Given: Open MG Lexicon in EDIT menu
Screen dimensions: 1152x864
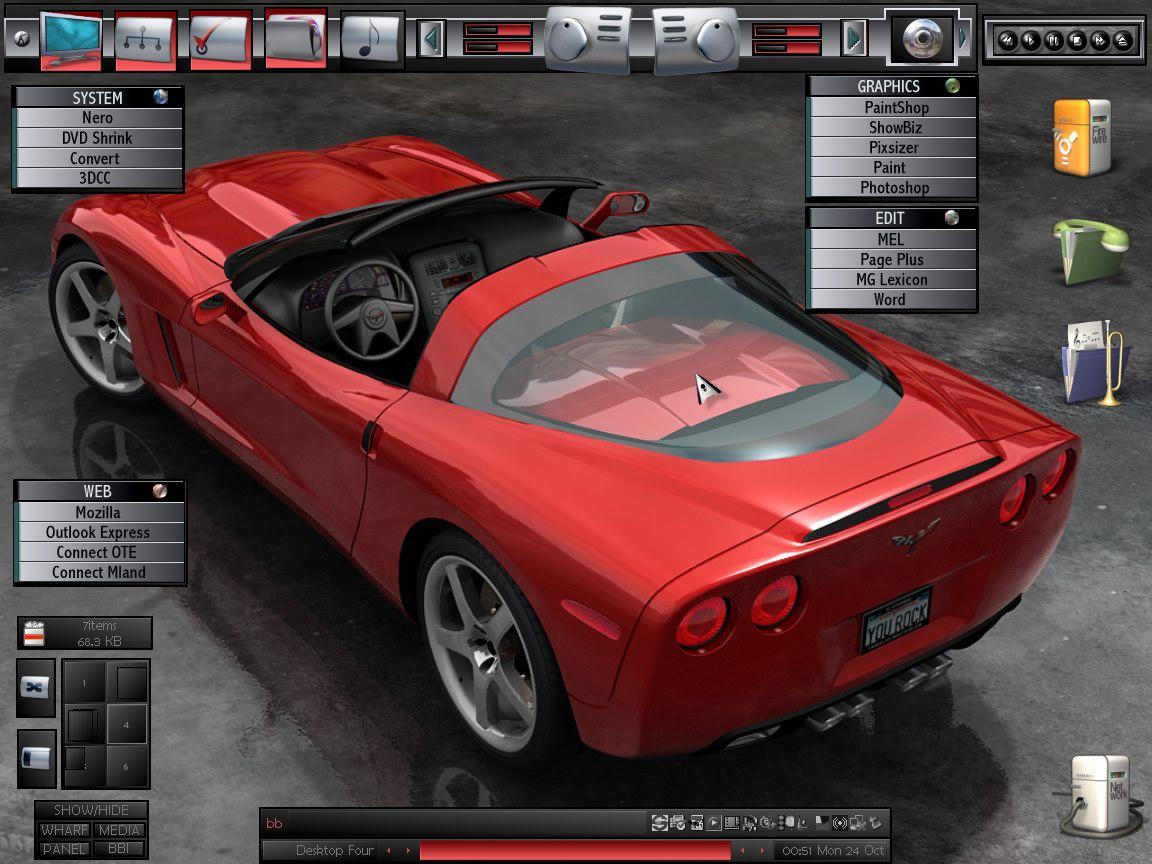Looking at the screenshot, I should 893,279.
